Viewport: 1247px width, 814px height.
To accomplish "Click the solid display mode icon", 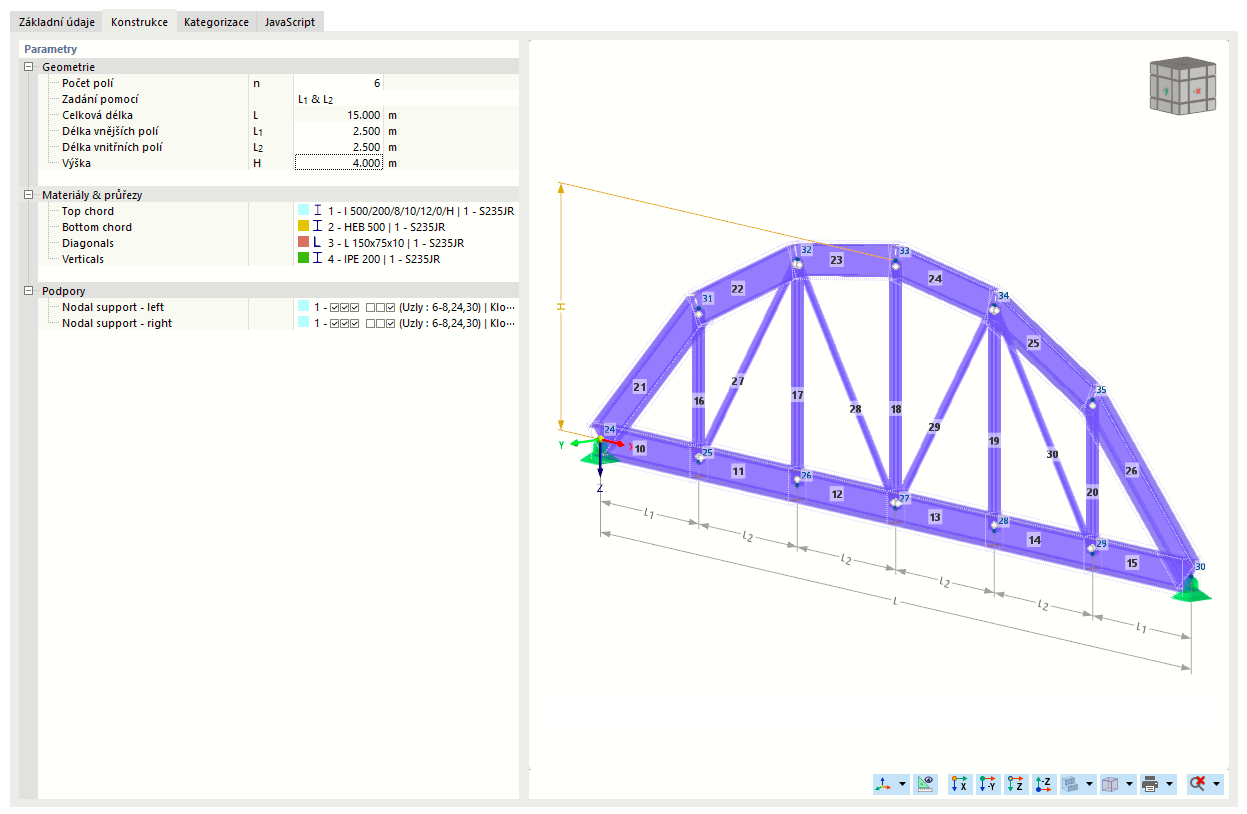I will pyautogui.click(x=1071, y=784).
